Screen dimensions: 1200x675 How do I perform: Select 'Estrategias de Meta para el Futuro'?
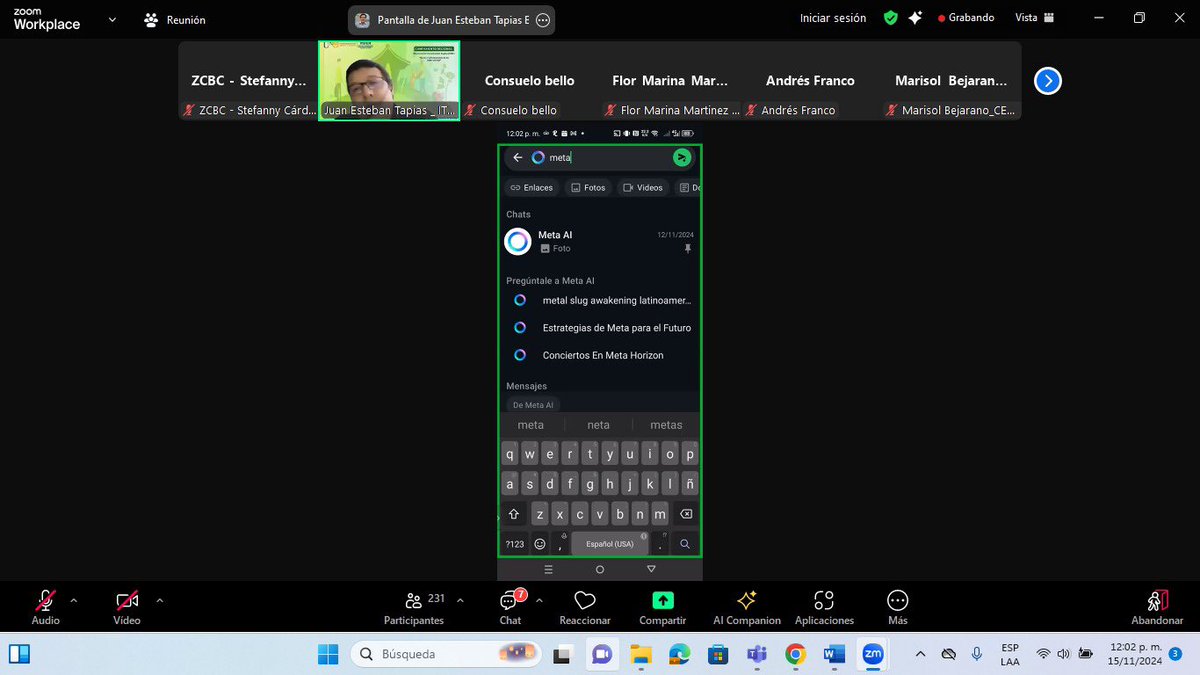(x=600, y=327)
